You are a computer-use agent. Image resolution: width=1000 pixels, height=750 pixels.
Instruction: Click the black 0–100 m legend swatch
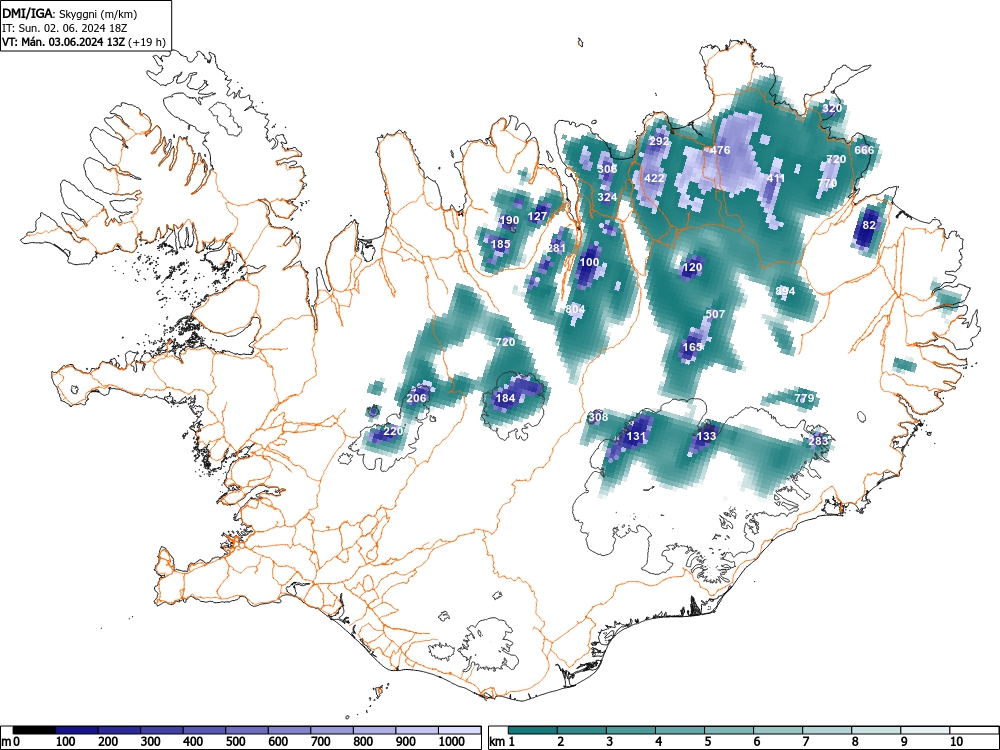(x=34, y=730)
